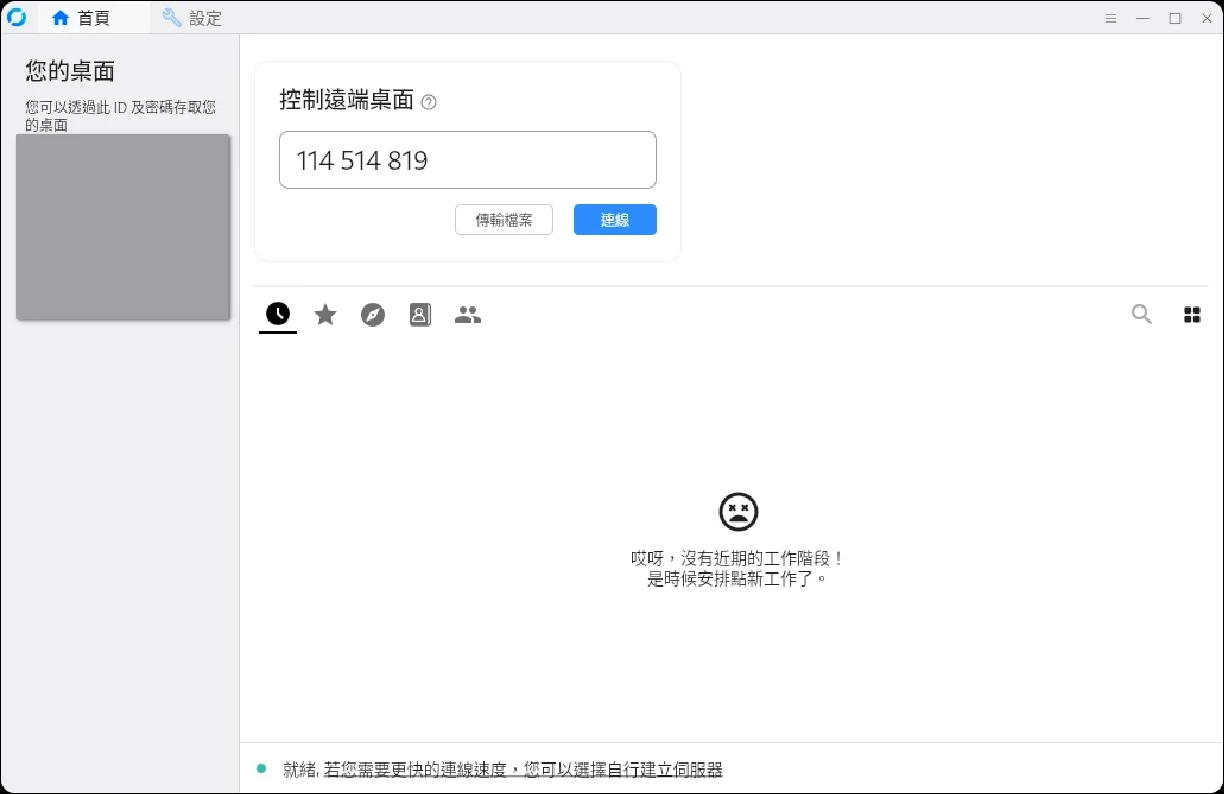Close the RustDesk window
The height and width of the screenshot is (794, 1224).
1206,18
